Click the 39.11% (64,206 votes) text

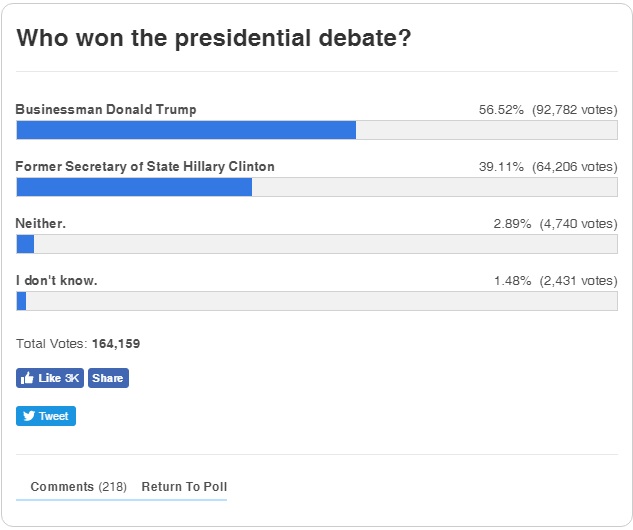tap(548, 167)
